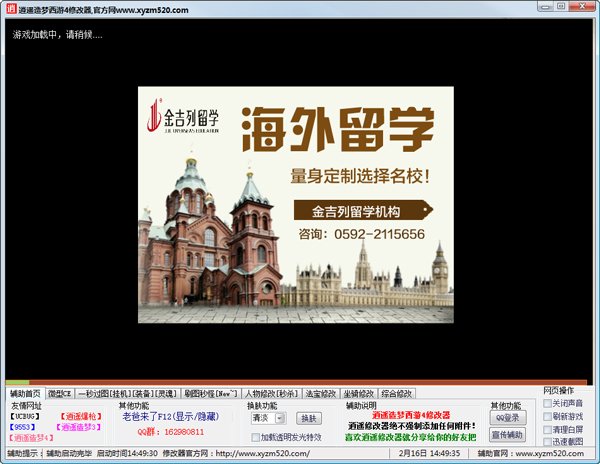Minimize the modifier window
Viewport: 600px width, 464px height.
(x=545, y=7)
